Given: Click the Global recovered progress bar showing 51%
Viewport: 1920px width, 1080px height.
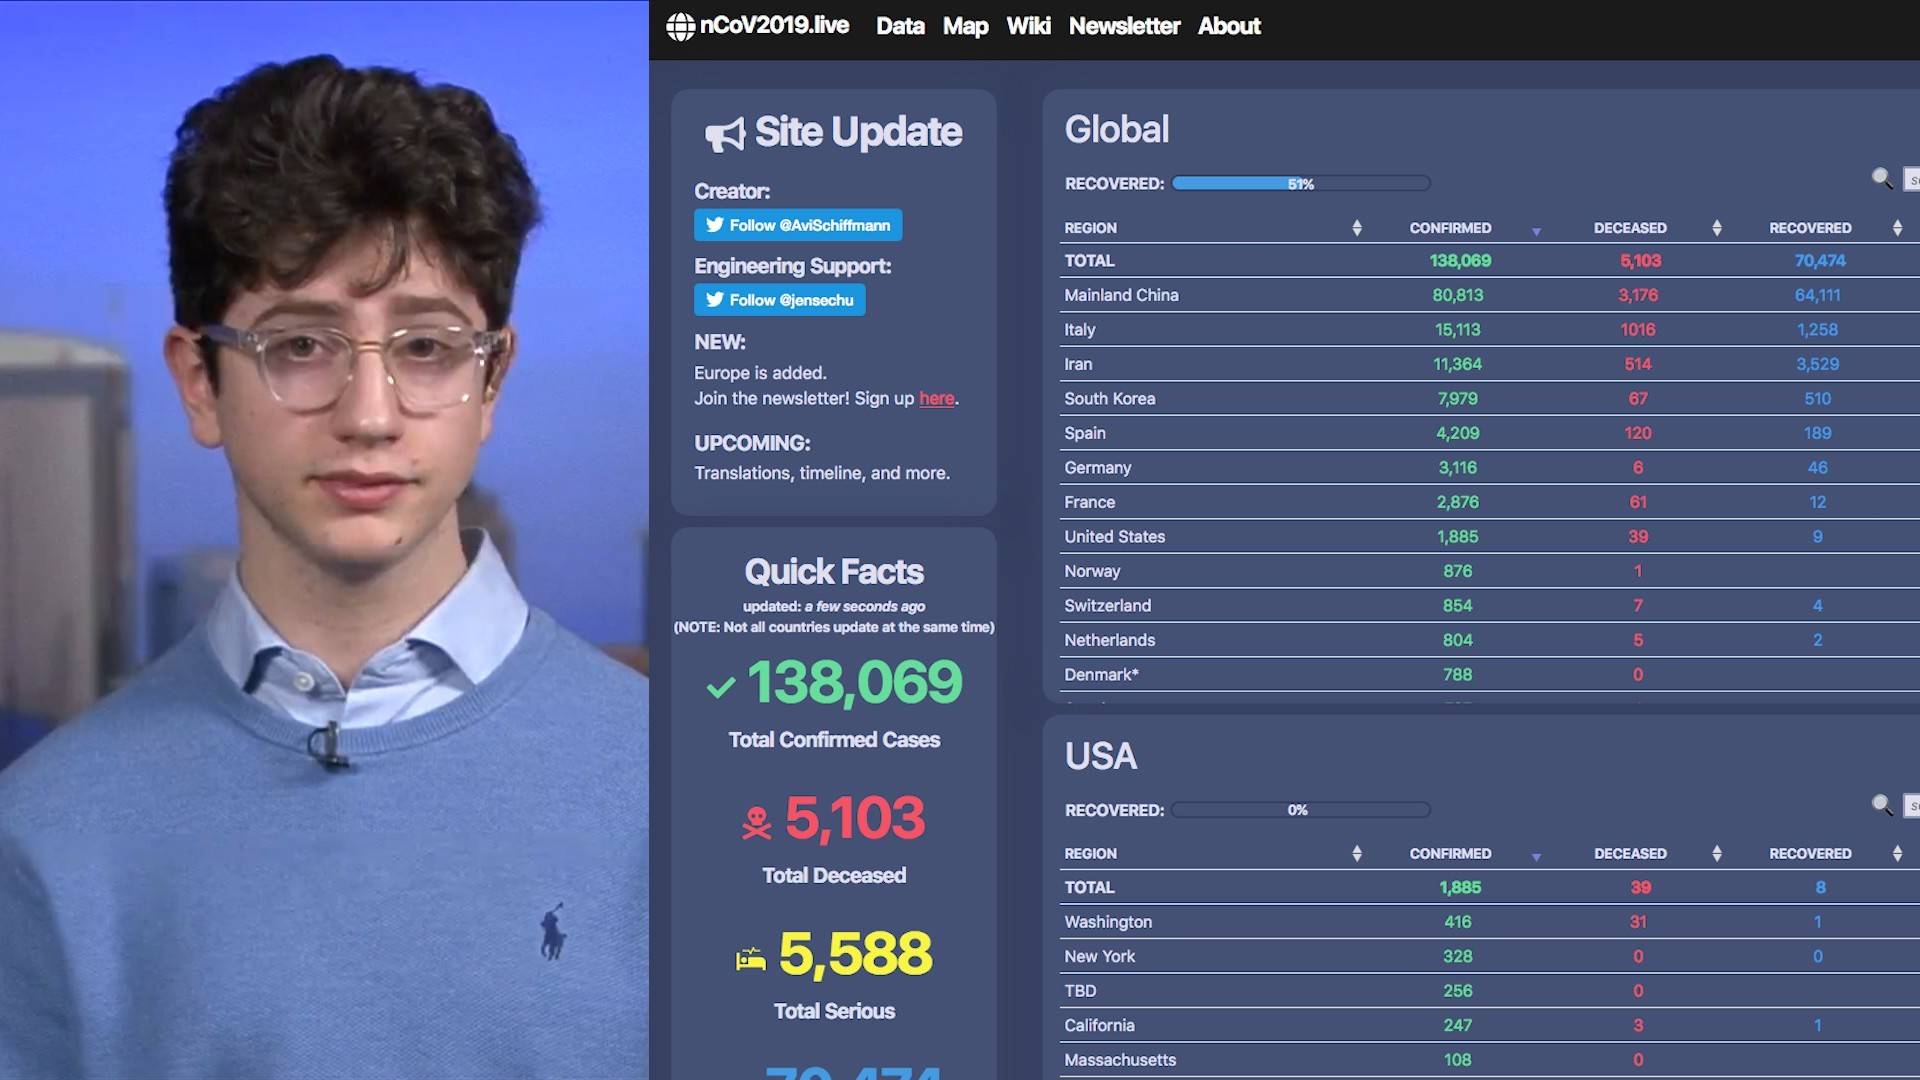Looking at the screenshot, I should [1300, 183].
